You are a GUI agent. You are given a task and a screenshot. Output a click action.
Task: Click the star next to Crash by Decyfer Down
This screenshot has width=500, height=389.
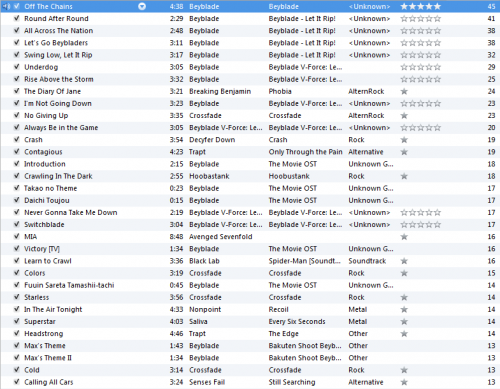[x=404, y=140]
